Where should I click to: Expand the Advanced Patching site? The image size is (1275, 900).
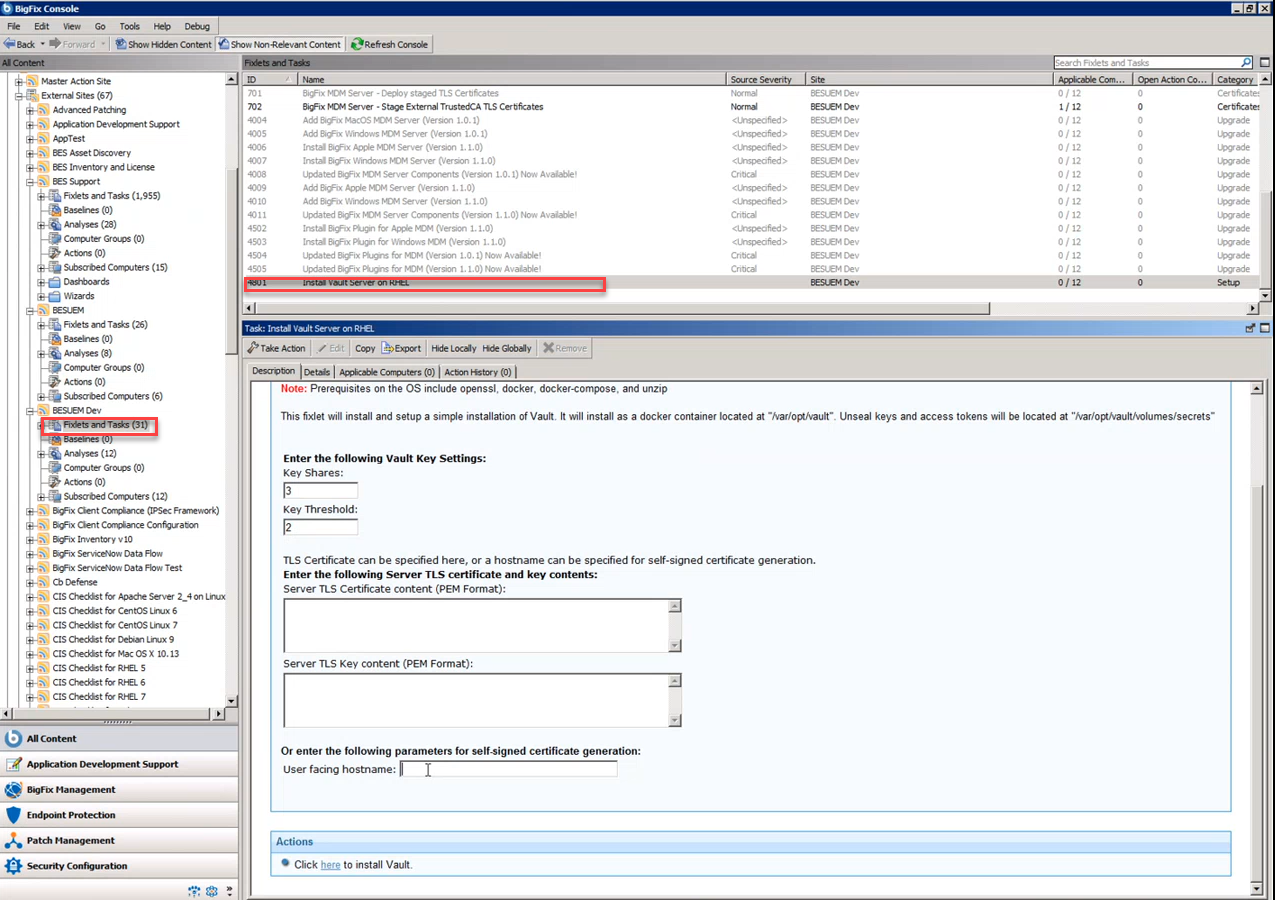[30, 110]
